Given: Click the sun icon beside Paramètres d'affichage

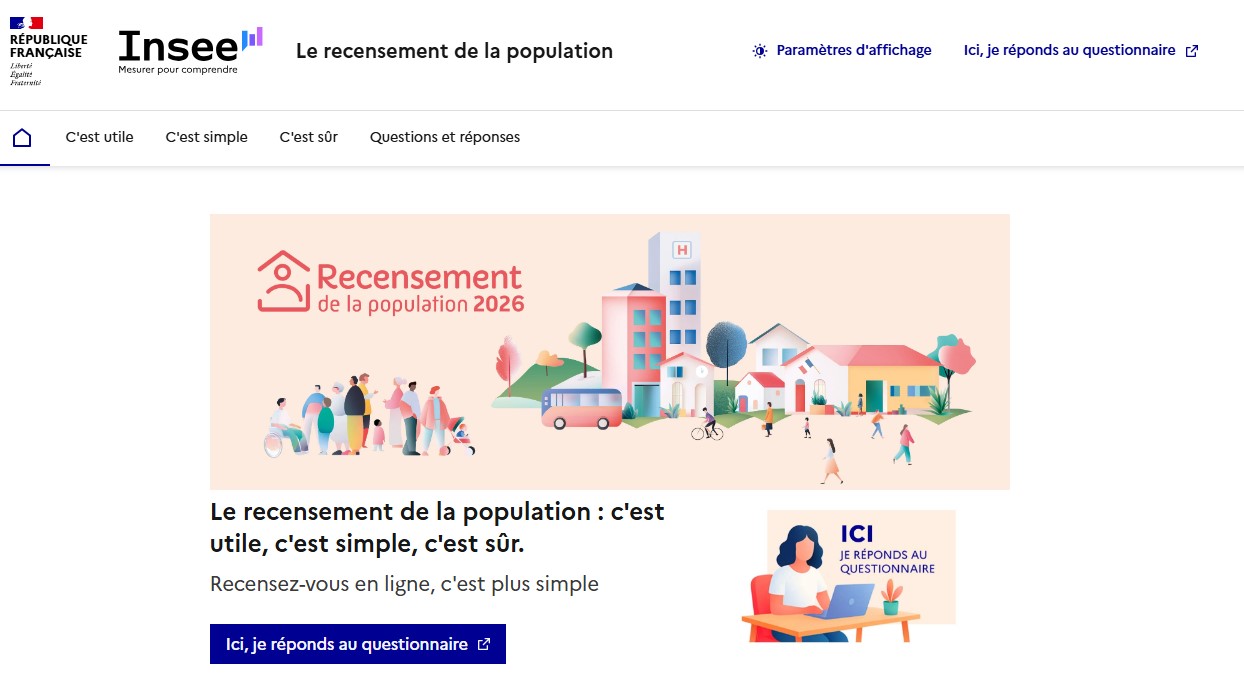Looking at the screenshot, I should tap(760, 50).
